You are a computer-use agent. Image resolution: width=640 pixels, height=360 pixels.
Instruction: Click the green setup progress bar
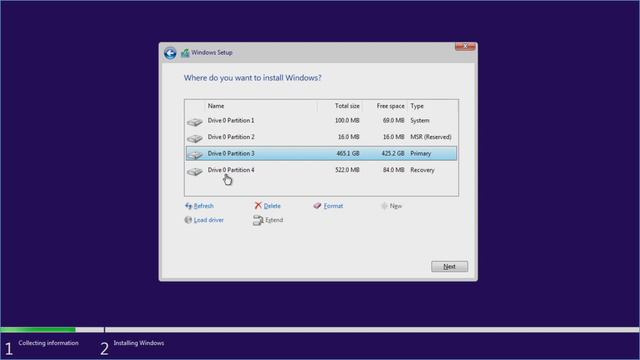tap(38, 329)
